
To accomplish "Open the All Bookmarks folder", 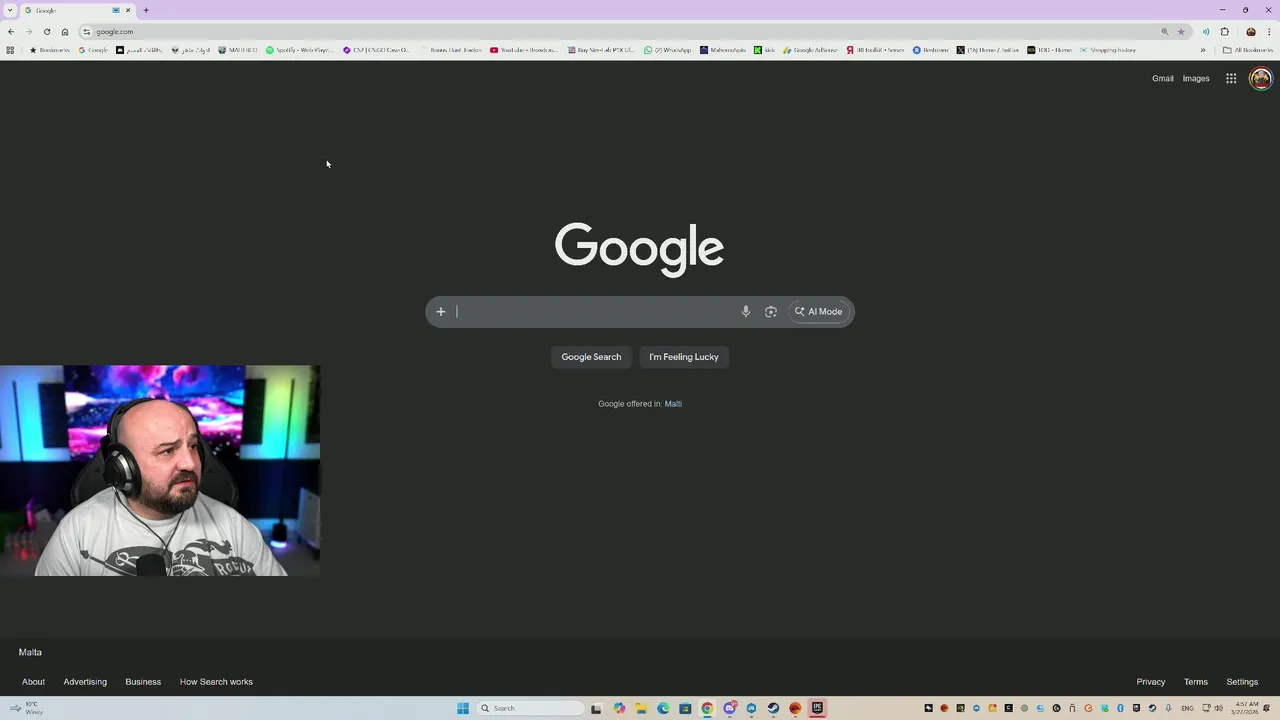I will pyautogui.click(x=1247, y=50).
